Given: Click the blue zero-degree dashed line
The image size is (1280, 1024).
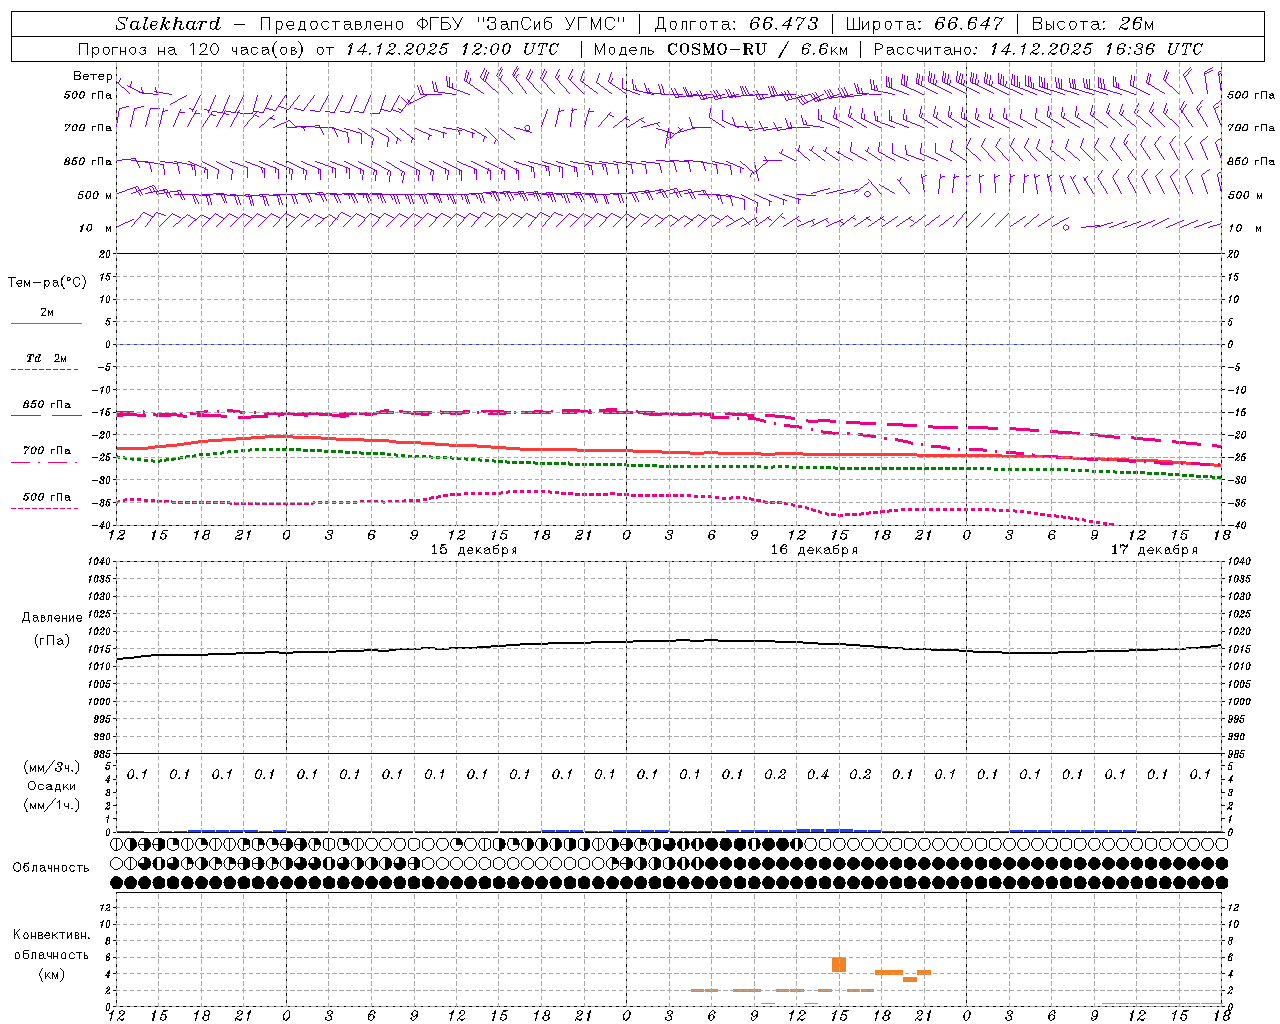Looking at the screenshot, I should (x=670, y=344).
